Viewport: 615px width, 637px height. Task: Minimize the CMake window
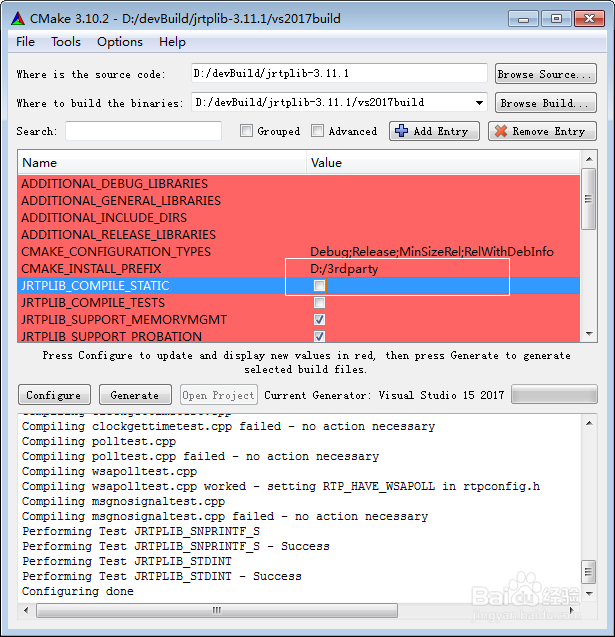[x=523, y=19]
